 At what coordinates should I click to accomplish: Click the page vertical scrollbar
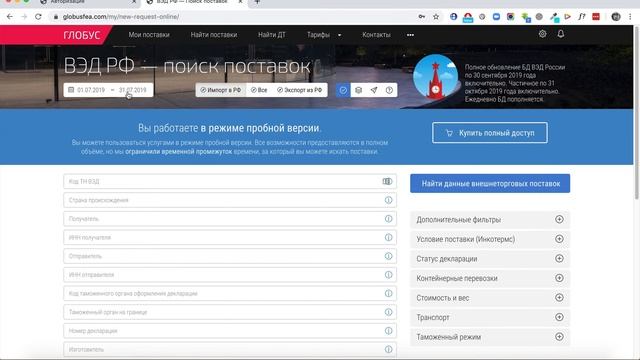[636, 112]
